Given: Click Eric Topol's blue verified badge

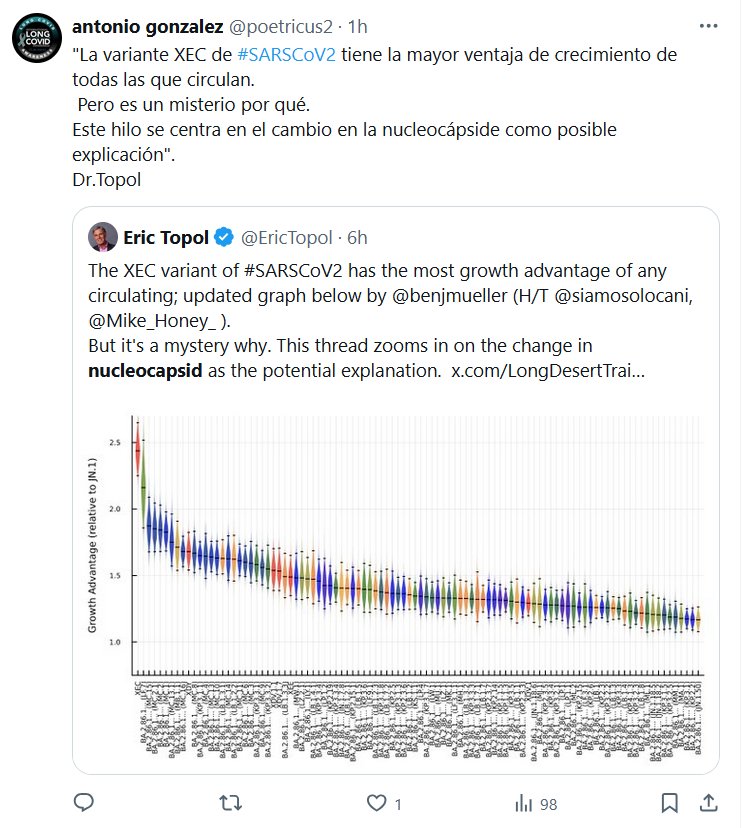Looking at the screenshot, I should [226, 238].
